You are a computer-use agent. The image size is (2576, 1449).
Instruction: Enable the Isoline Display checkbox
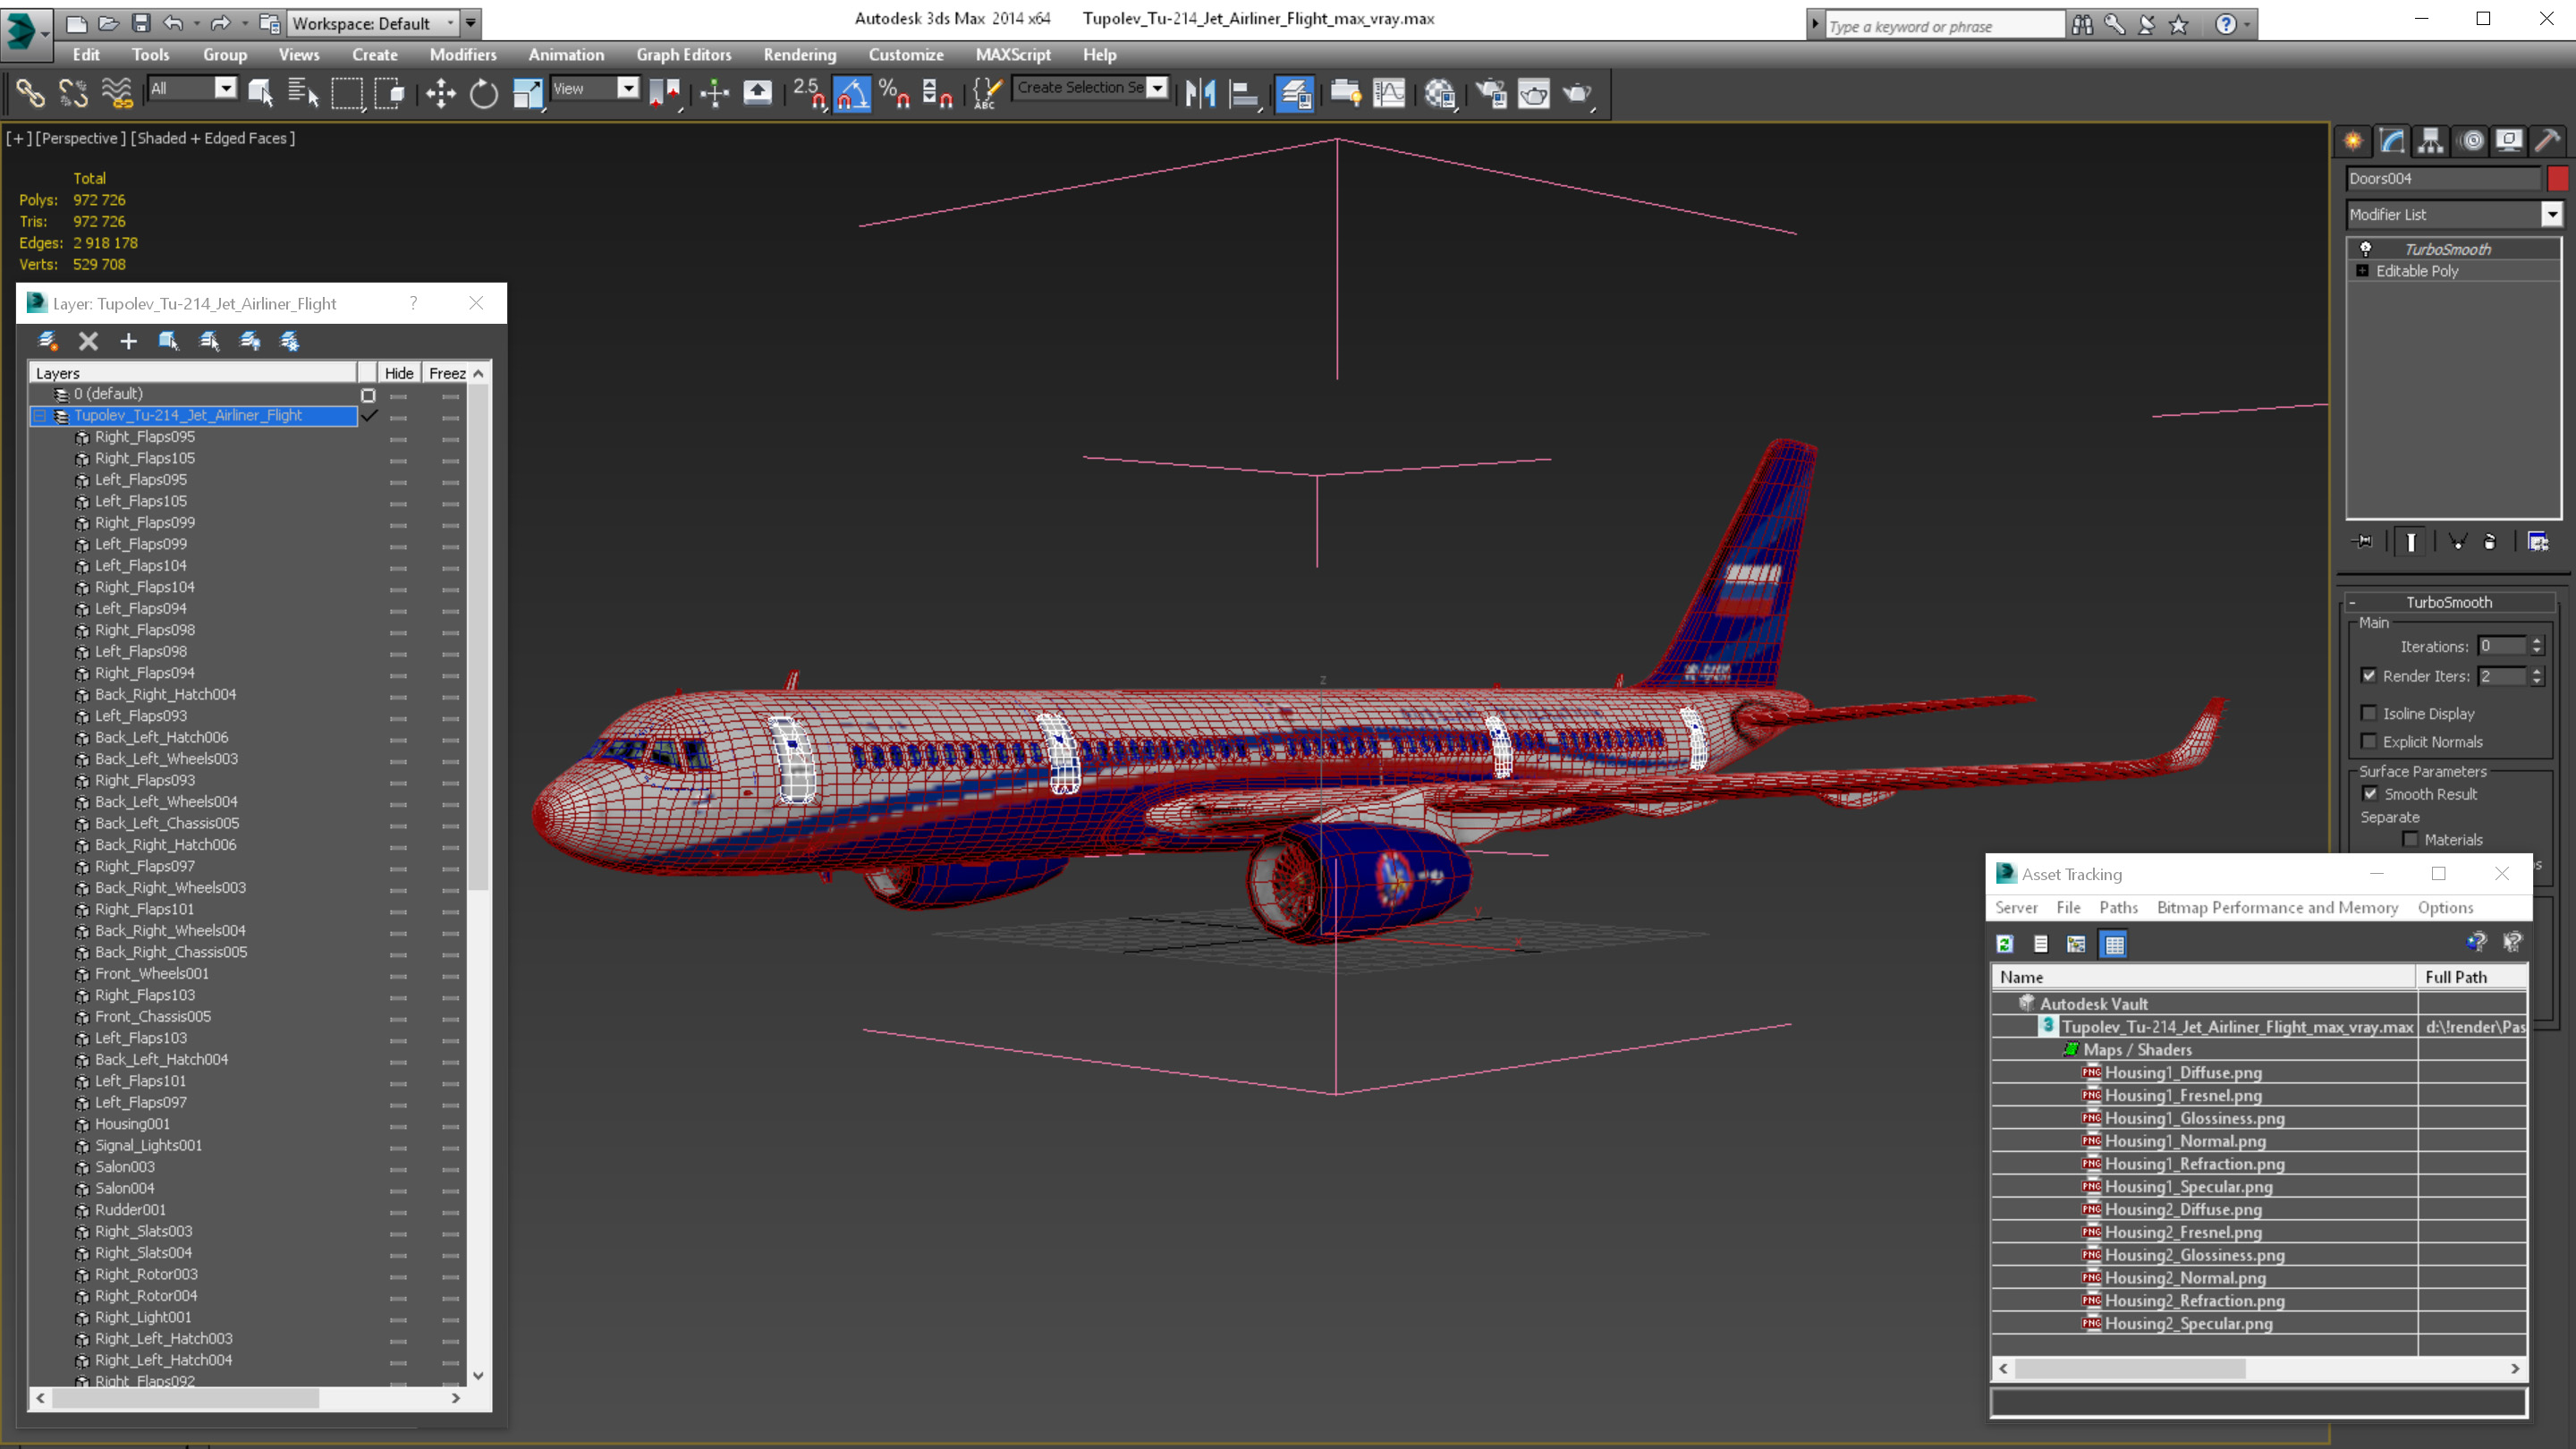[2369, 712]
